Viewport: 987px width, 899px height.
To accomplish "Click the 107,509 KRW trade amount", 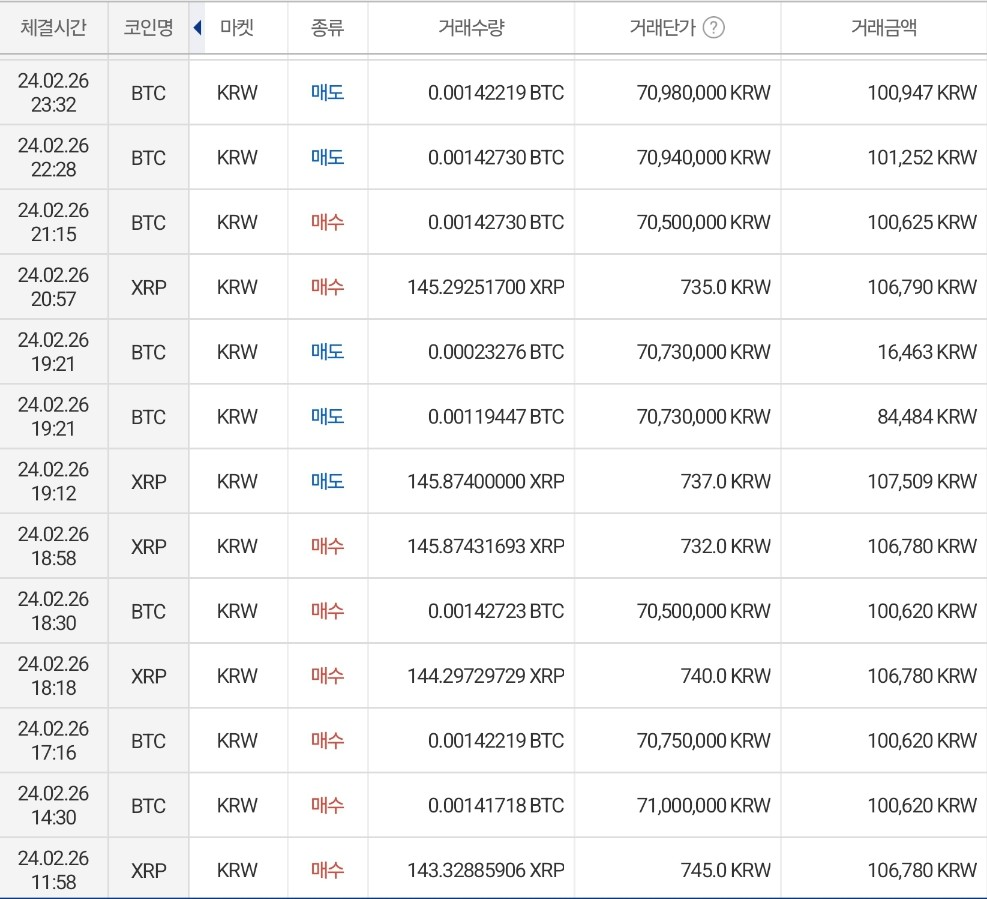I will [922, 482].
